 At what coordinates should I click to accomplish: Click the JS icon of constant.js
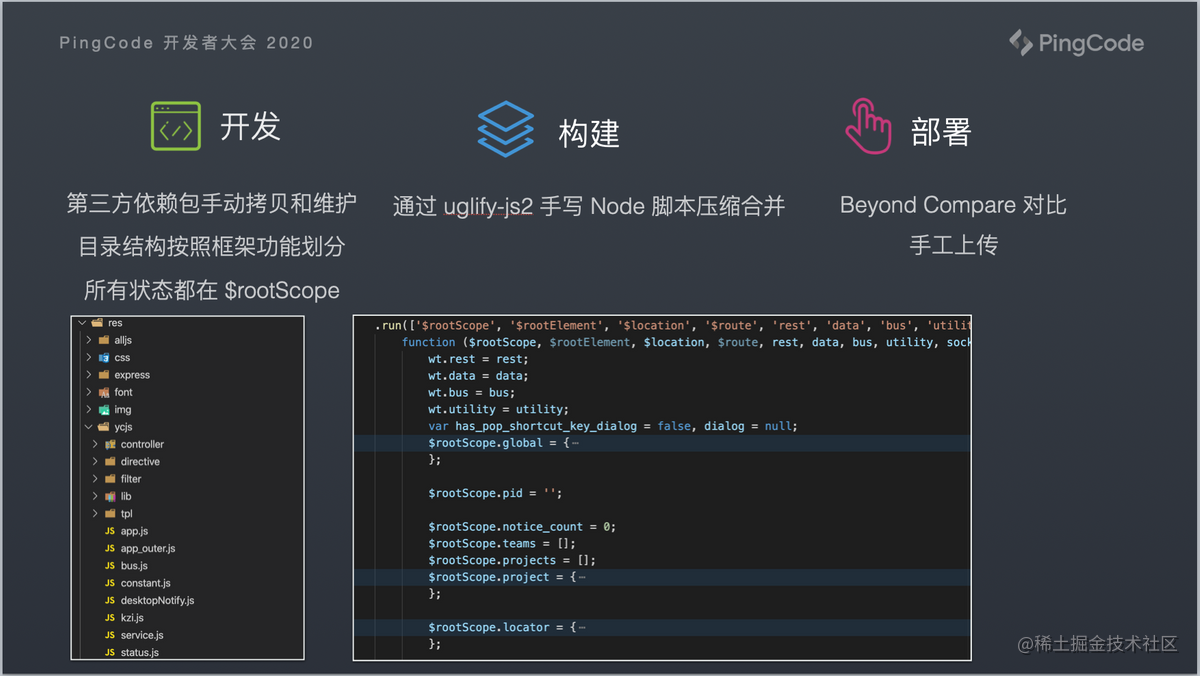[110, 583]
